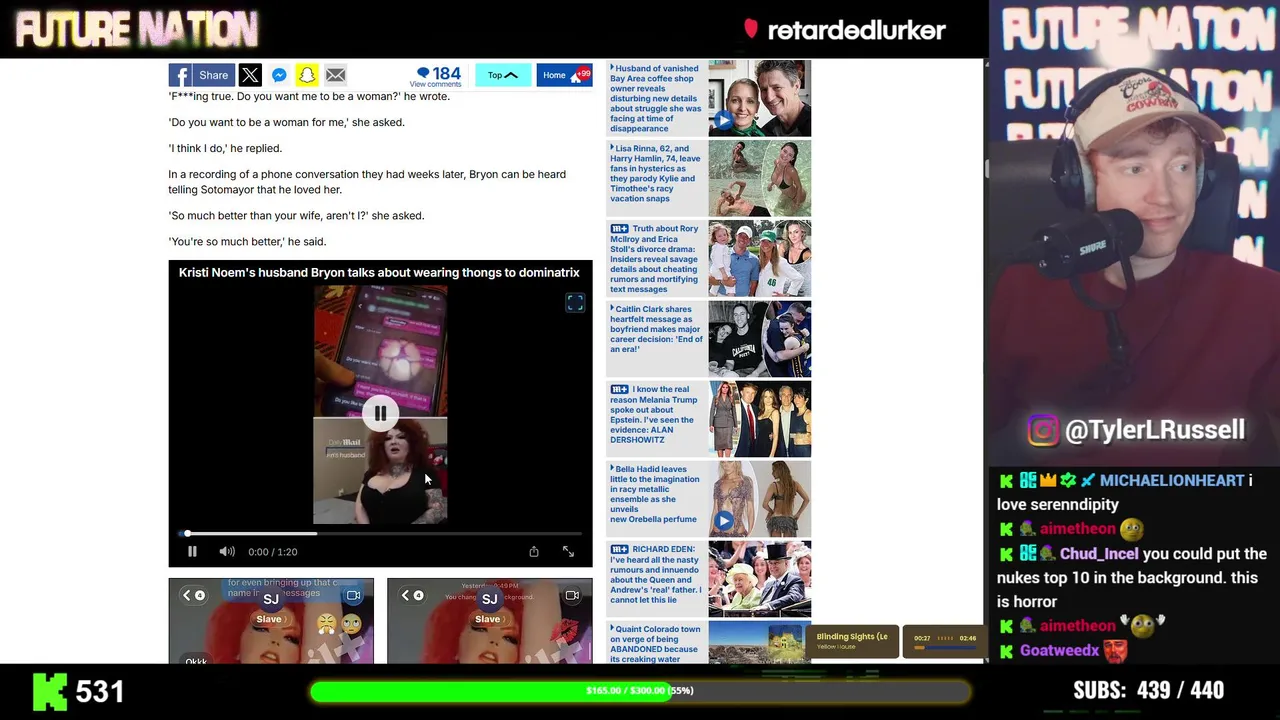Screen dimensions: 1280x720
Task: Share the article by email icon
Action: (x=335, y=75)
